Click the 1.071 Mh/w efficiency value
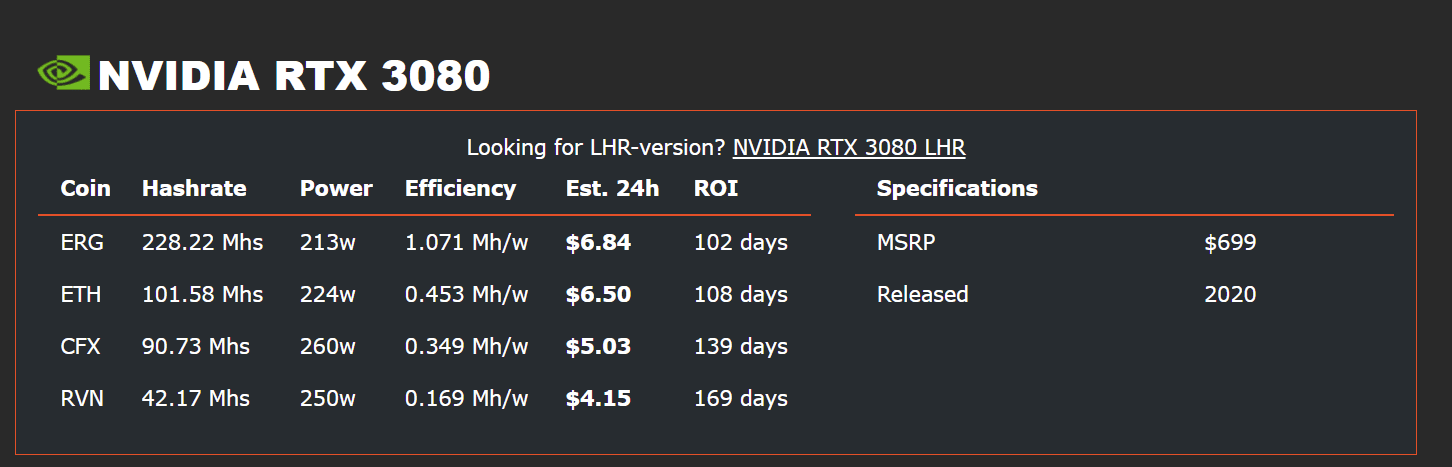1452x467 pixels. coord(467,242)
